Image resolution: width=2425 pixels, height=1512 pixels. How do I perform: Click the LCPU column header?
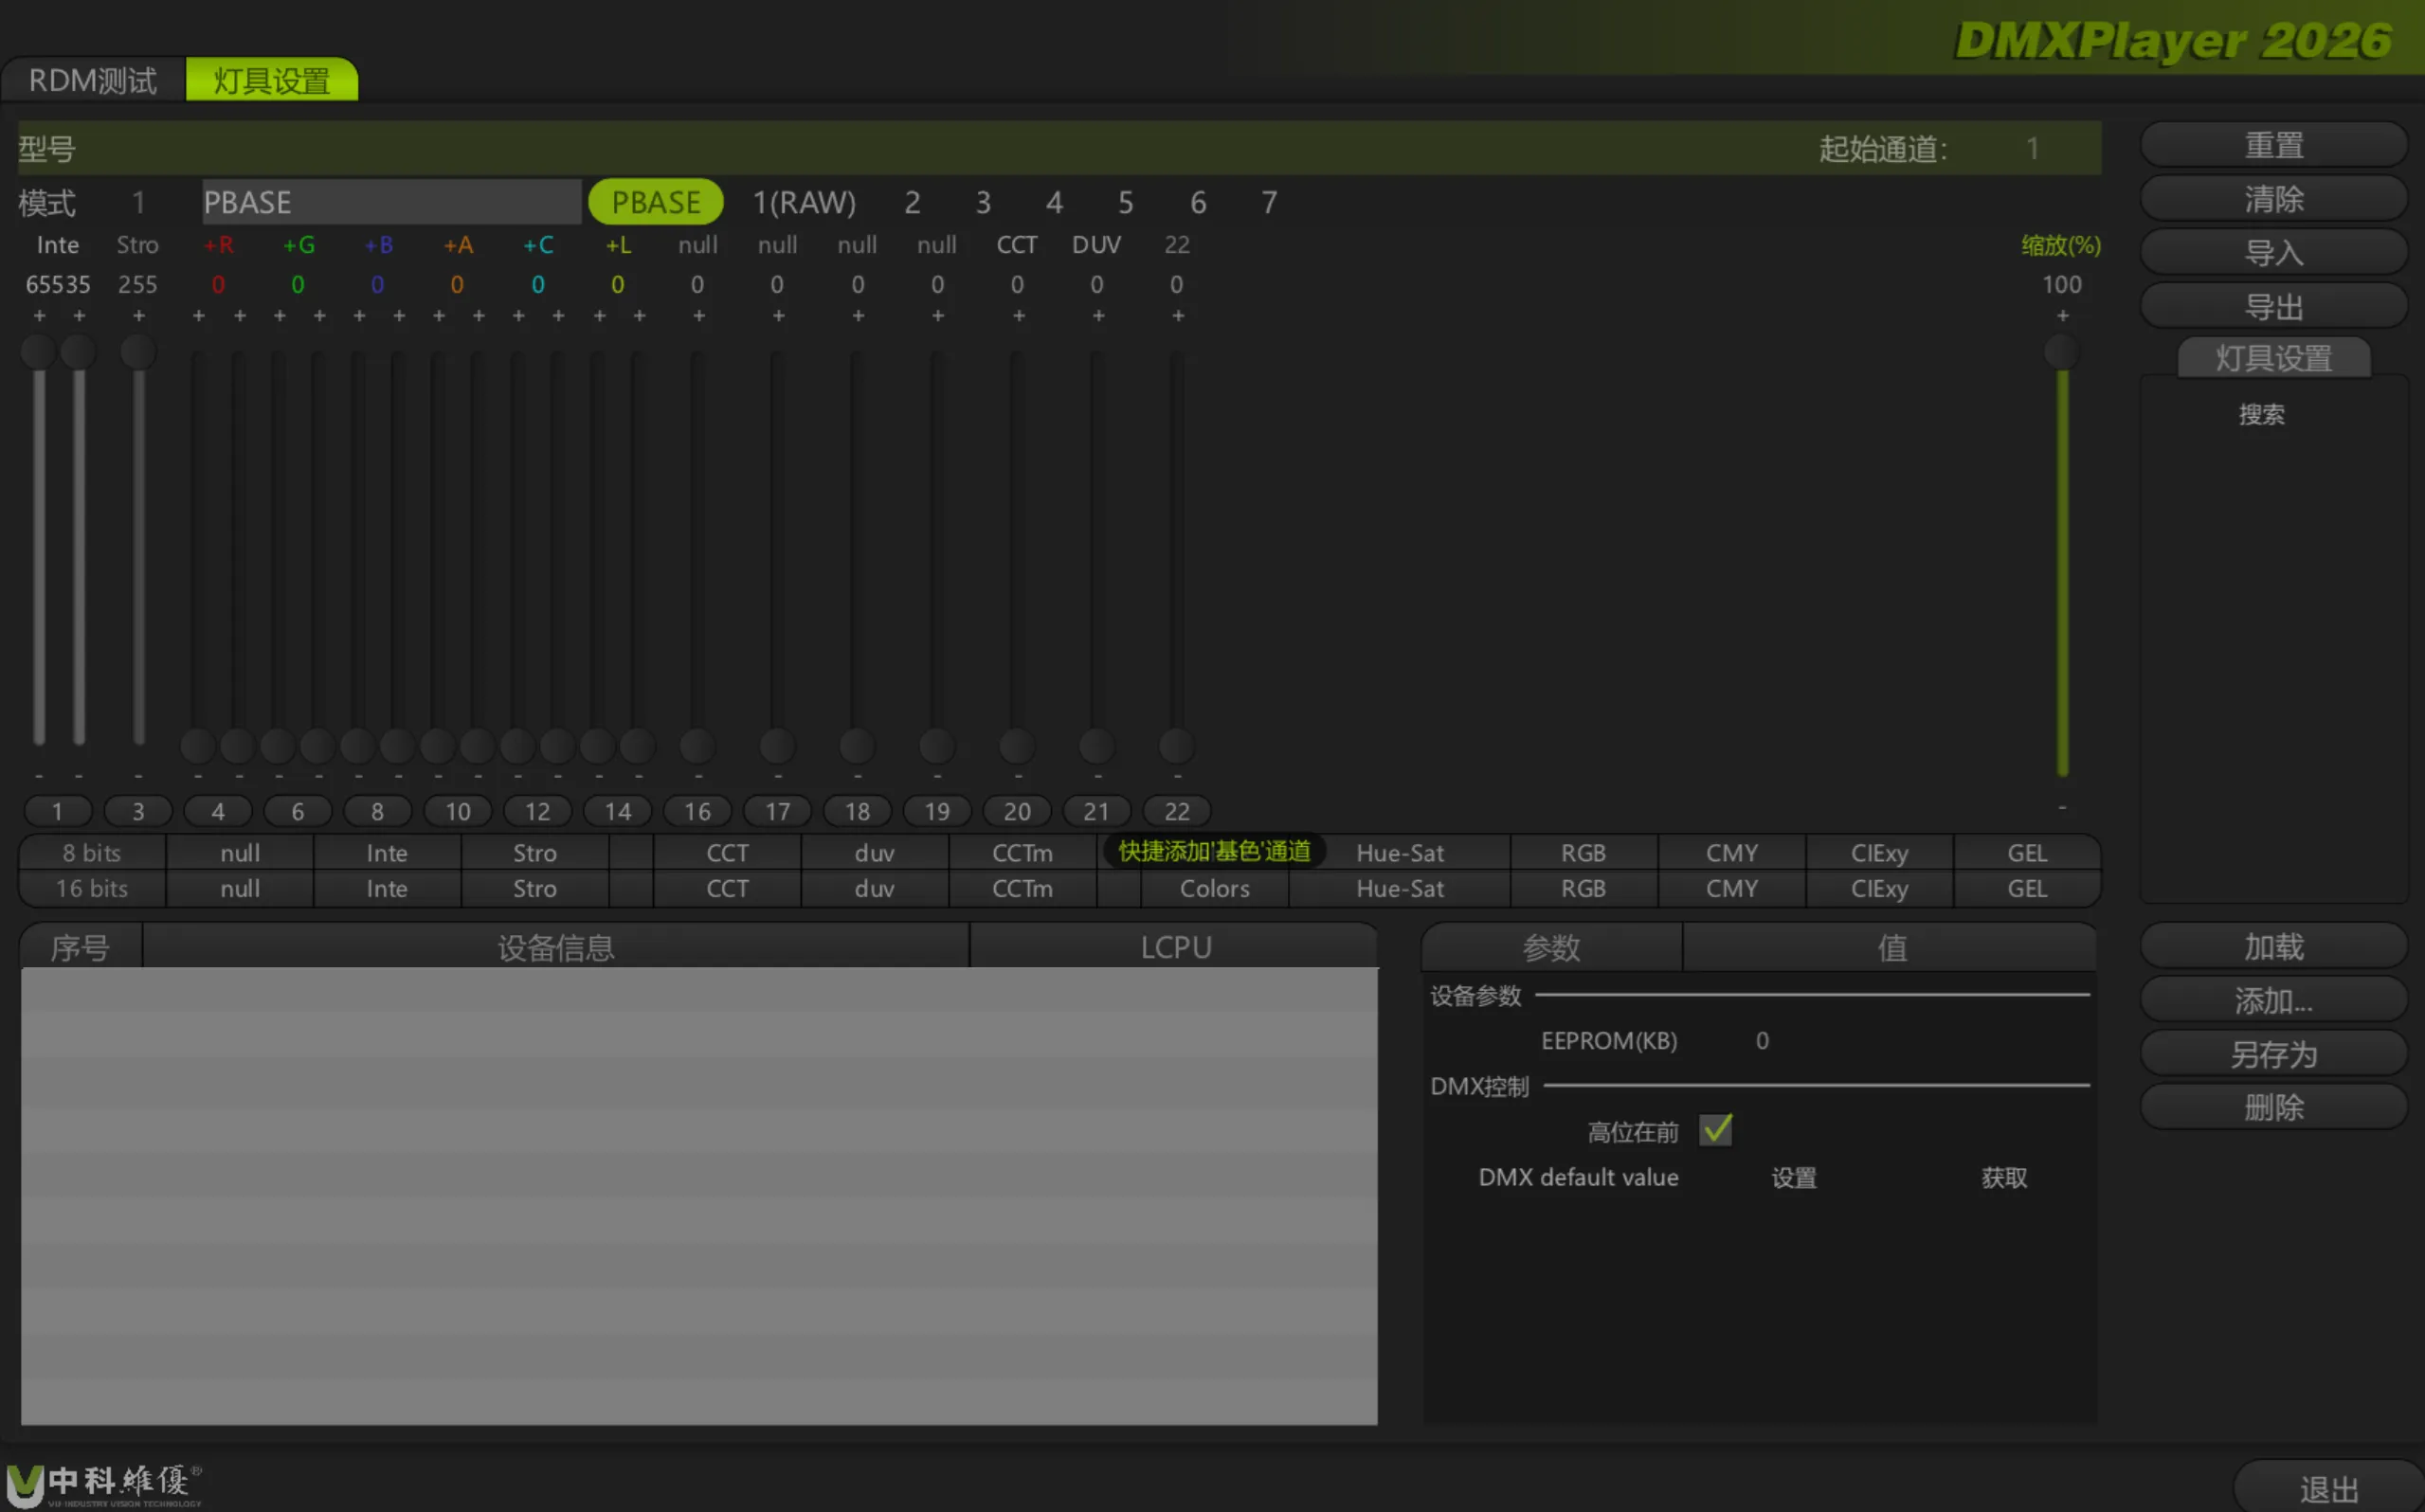pyautogui.click(x=1175, y=947)
